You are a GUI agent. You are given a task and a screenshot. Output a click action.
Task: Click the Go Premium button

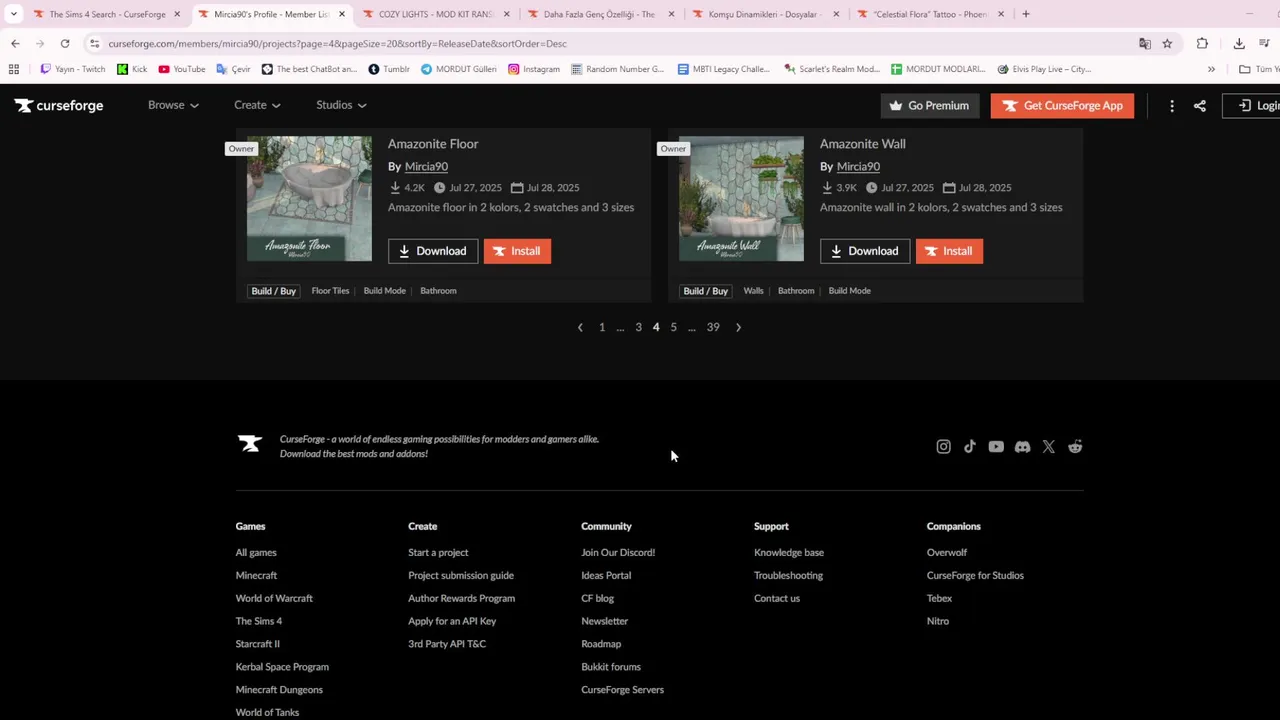click(x=930, y=105)
